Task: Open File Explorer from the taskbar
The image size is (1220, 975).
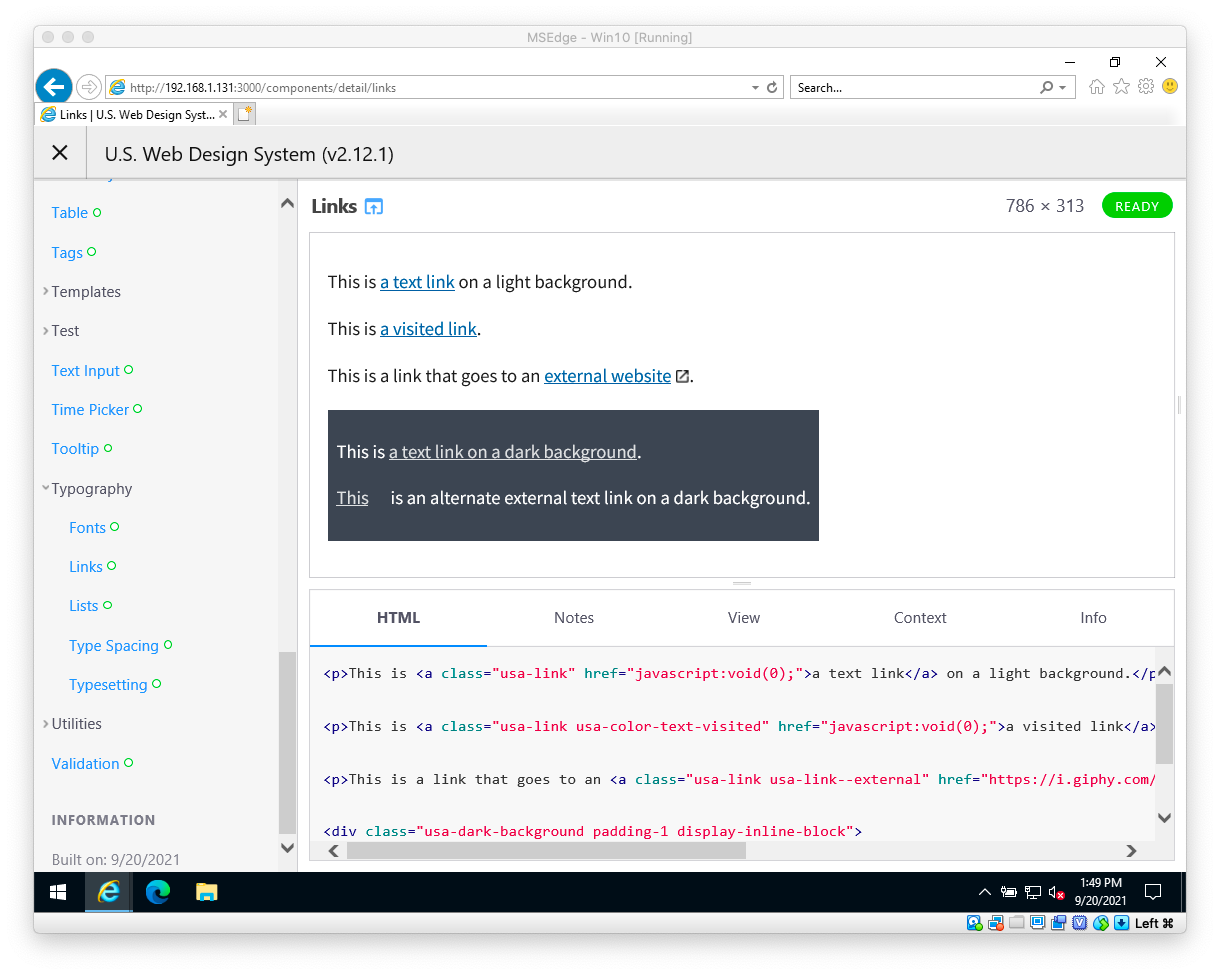Action: click(x=207, y=892)
